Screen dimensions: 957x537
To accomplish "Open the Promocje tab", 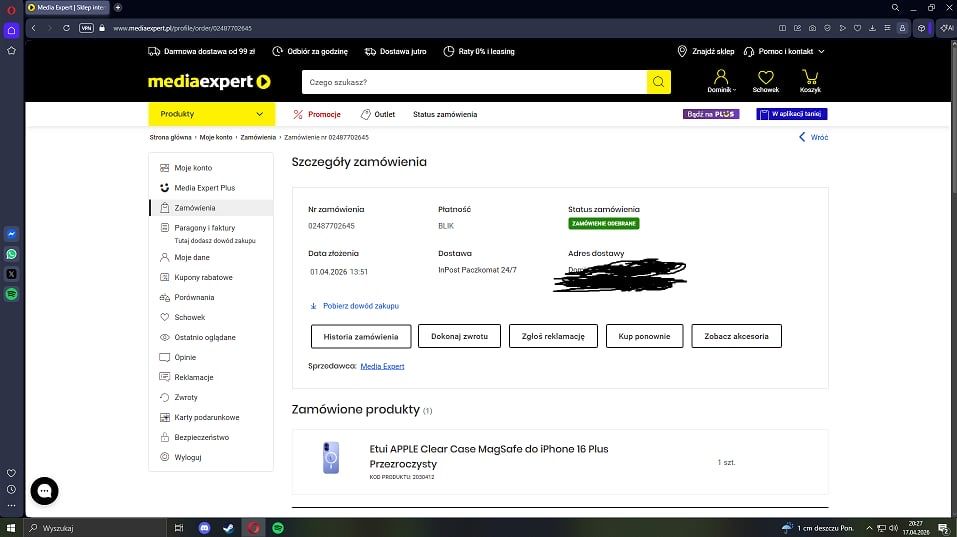I will pyautogui.click(x=317, y=114).
